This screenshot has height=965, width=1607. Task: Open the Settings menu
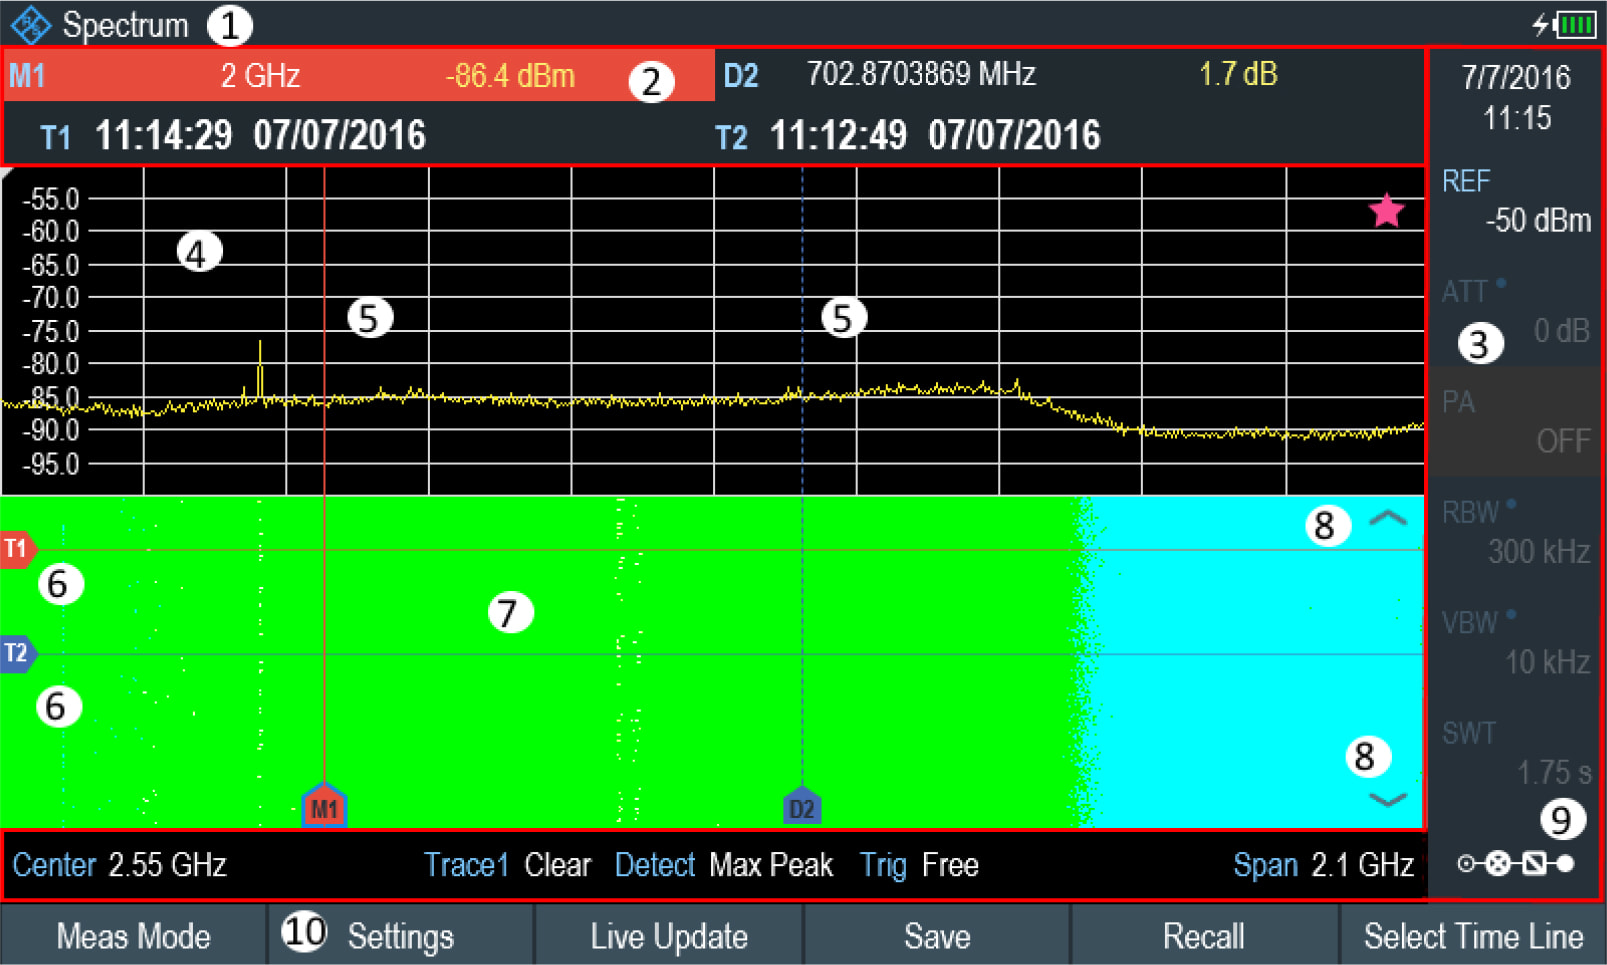pos(400,936)
